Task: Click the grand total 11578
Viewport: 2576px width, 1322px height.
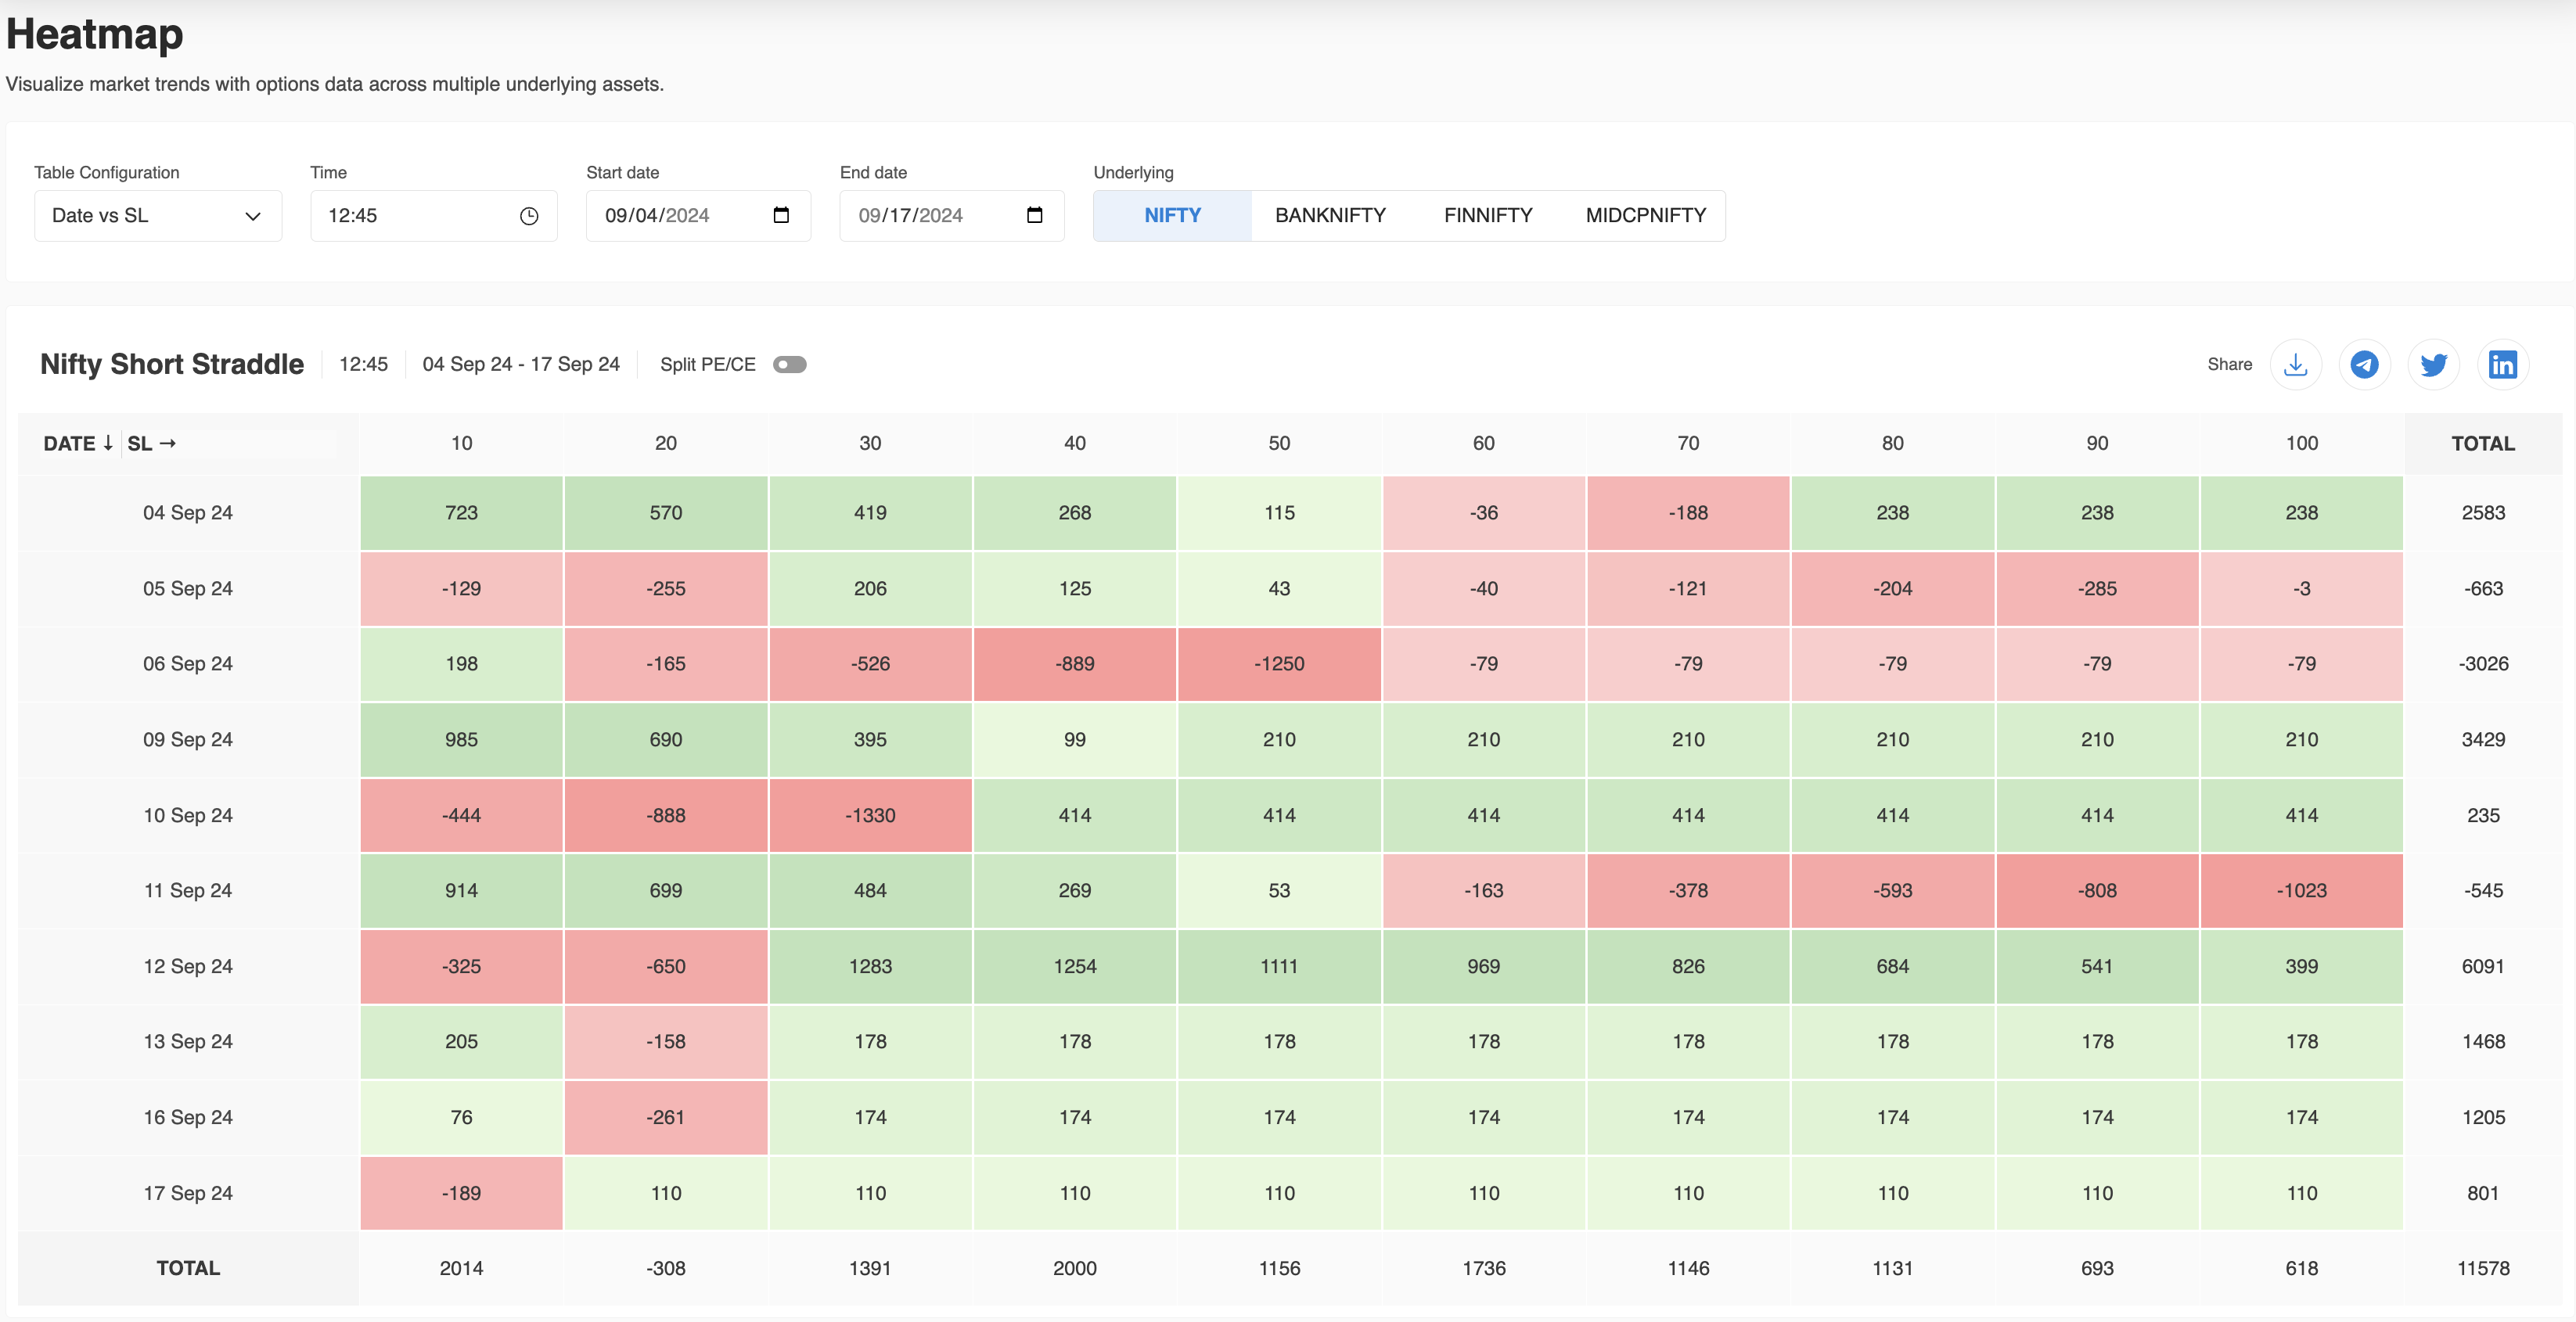Action: point(2482,1269)
